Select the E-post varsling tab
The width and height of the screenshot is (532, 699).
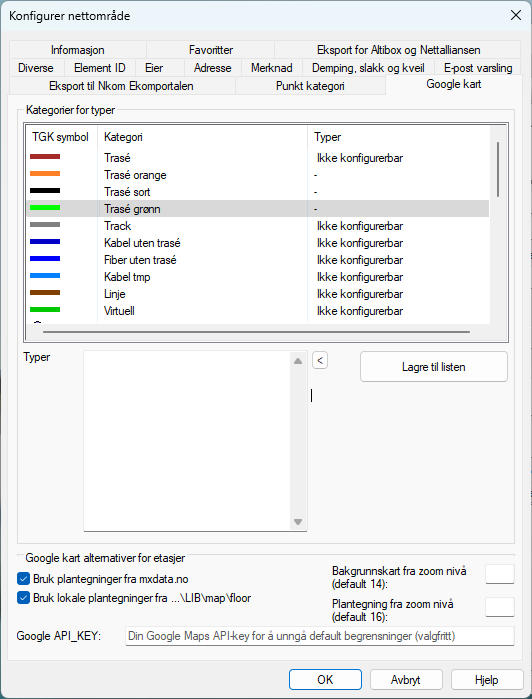tap(478, 68)
